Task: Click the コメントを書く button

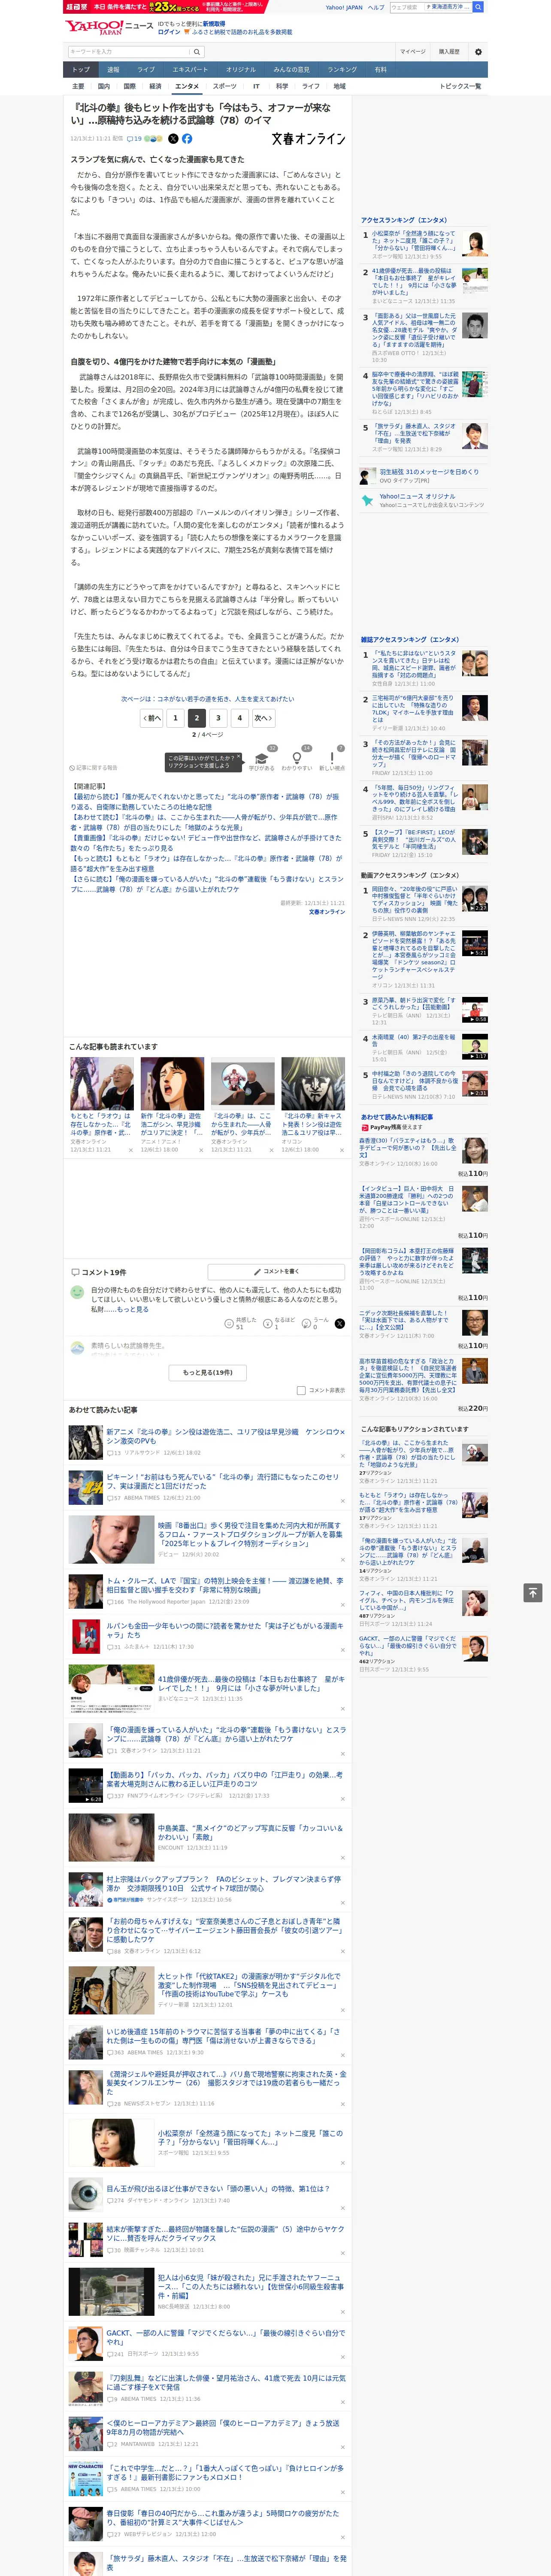Action: pos(277,1272)
